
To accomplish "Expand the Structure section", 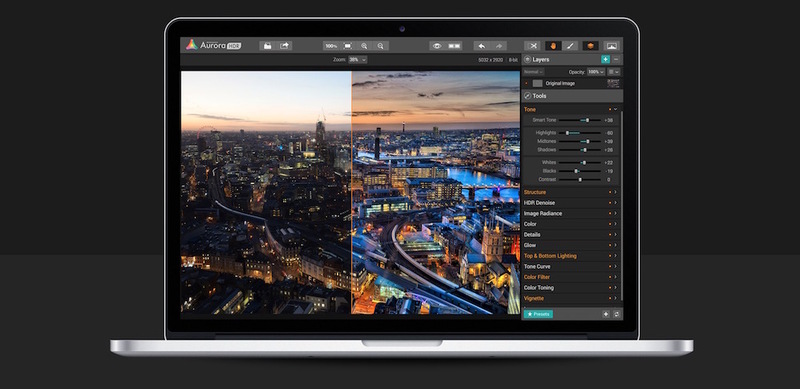I will coord(615,192).
